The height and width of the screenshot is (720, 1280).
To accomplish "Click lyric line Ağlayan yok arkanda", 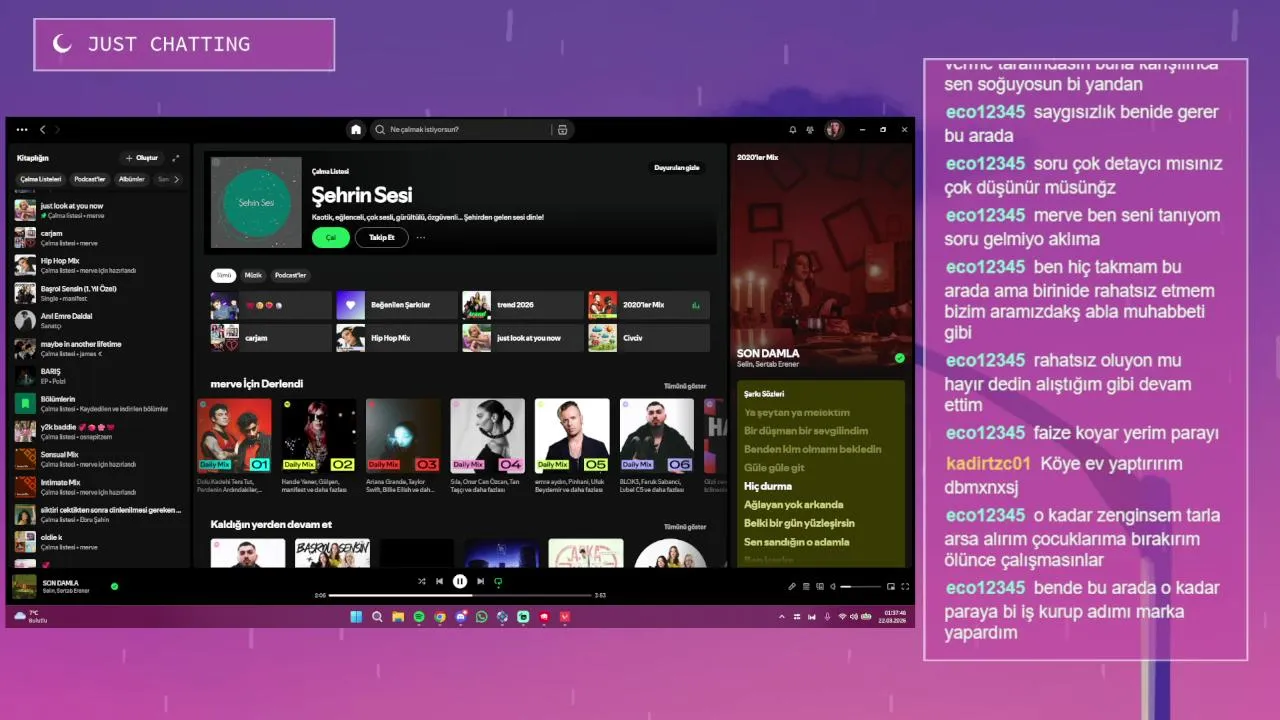I will (793, 505).
